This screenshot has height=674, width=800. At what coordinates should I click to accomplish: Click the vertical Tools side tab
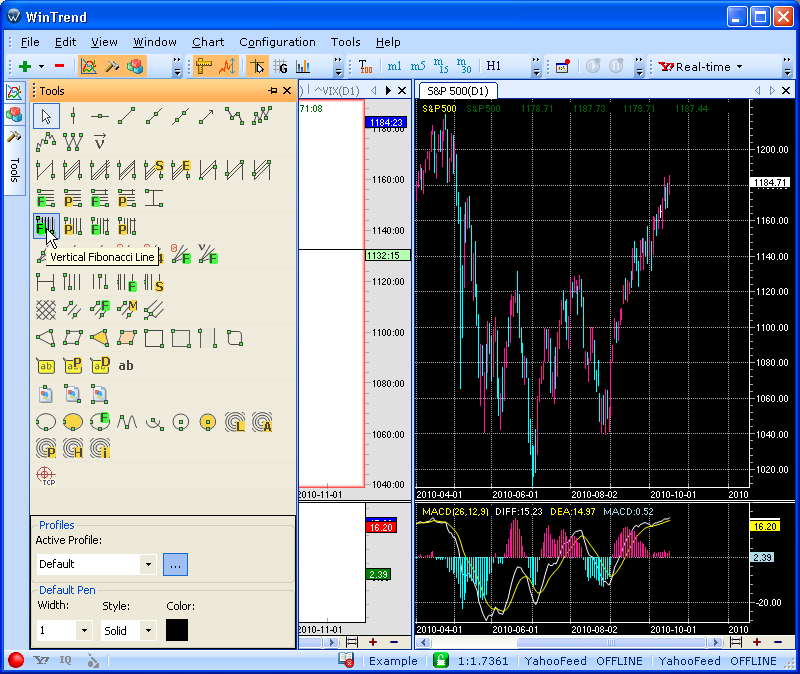[x=15, y=163]
